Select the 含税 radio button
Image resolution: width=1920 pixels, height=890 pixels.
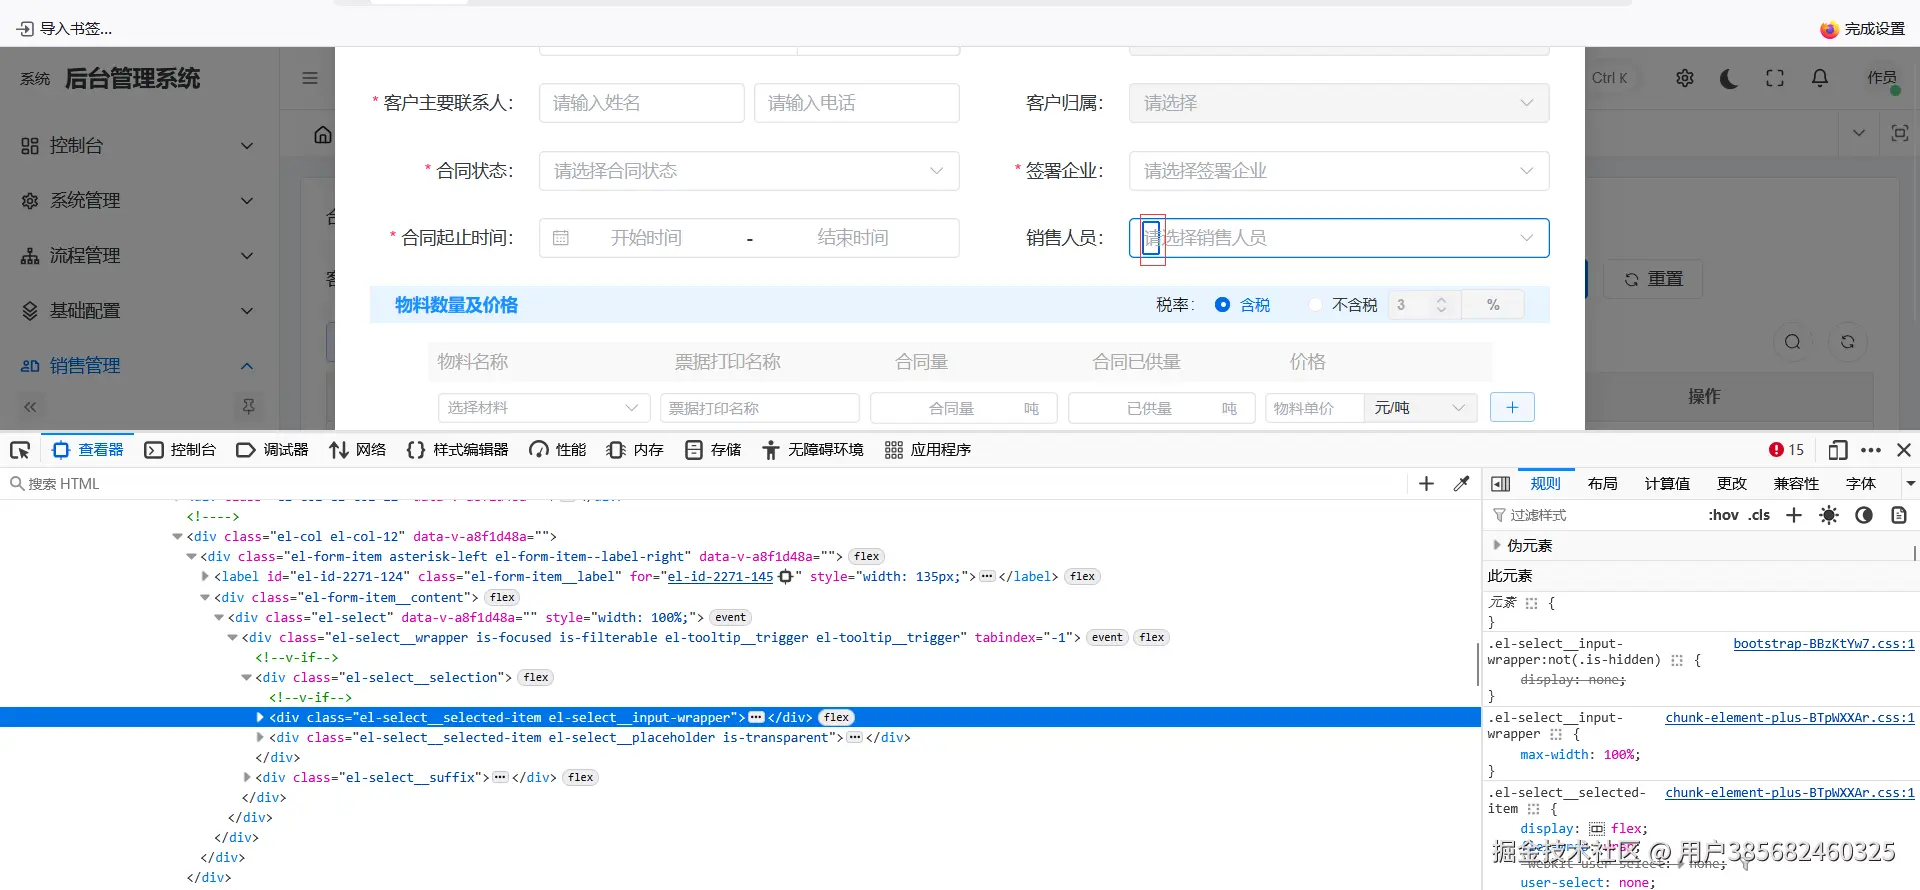(1222, 305)
